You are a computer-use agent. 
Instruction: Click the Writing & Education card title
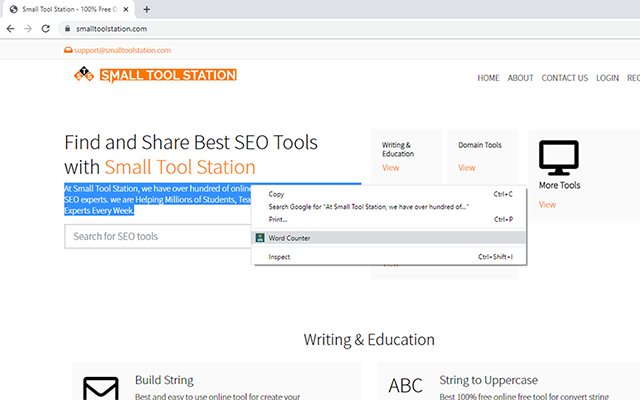pyautogui.click(x=398, y=149)
